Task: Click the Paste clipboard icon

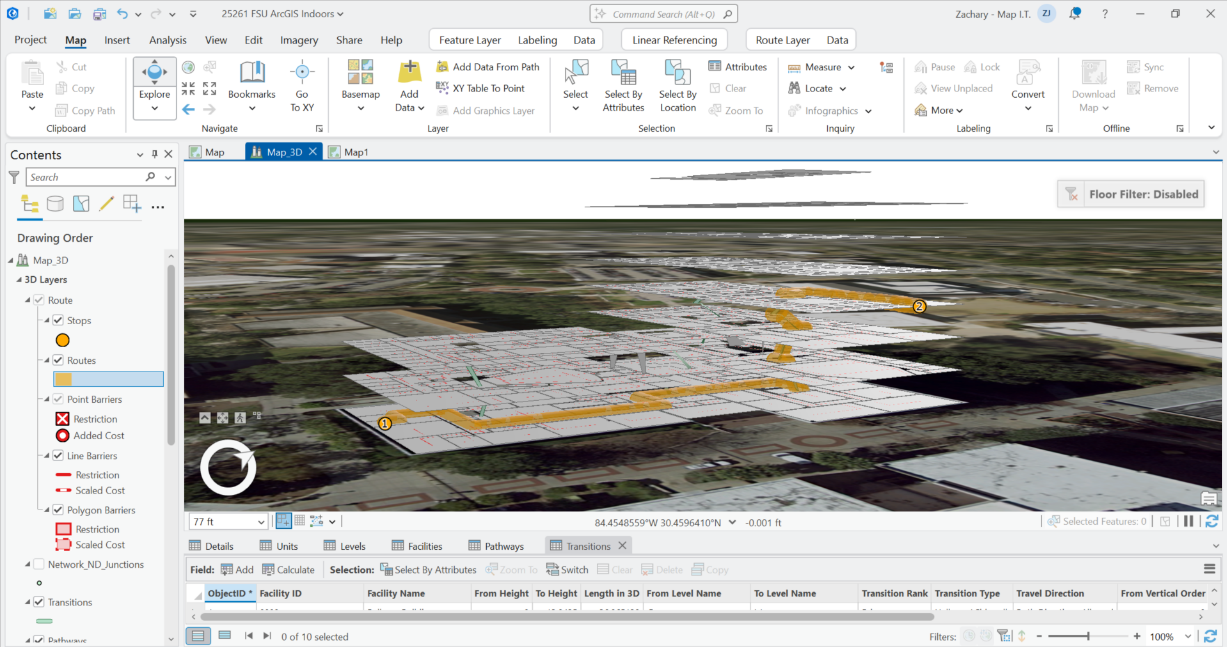Action: pyautogui.click(x=33, y=73)
